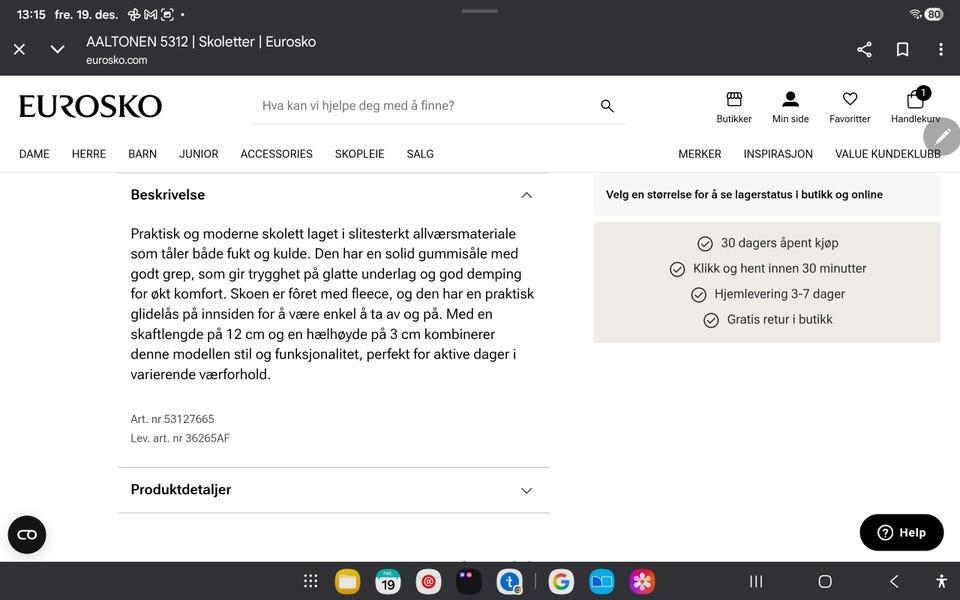Open the SALG menu
The width and height of the screenshot is (960, 600).
(420, 154)
